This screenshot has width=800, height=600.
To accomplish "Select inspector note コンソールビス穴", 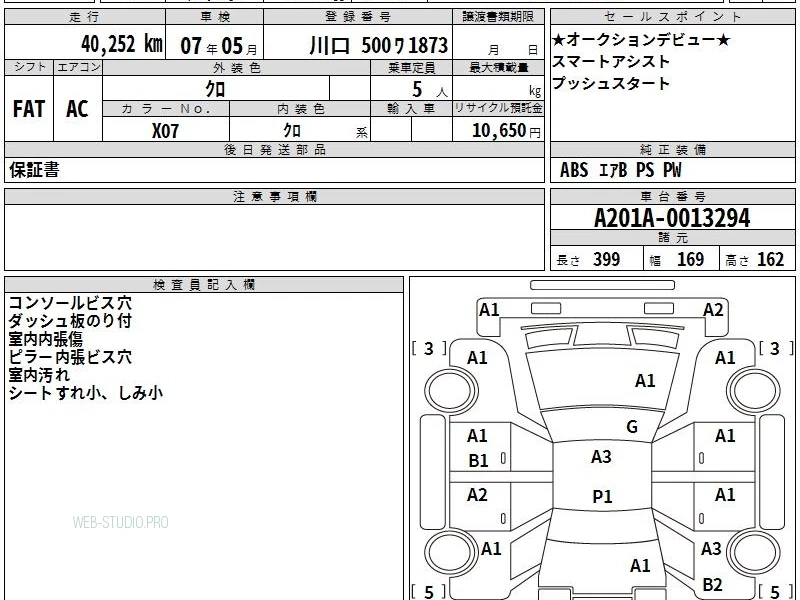I will (x=70, y=303).
